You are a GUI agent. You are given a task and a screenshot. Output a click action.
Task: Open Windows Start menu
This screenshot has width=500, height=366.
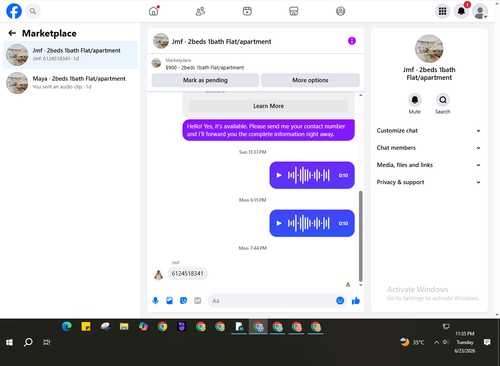9,342
